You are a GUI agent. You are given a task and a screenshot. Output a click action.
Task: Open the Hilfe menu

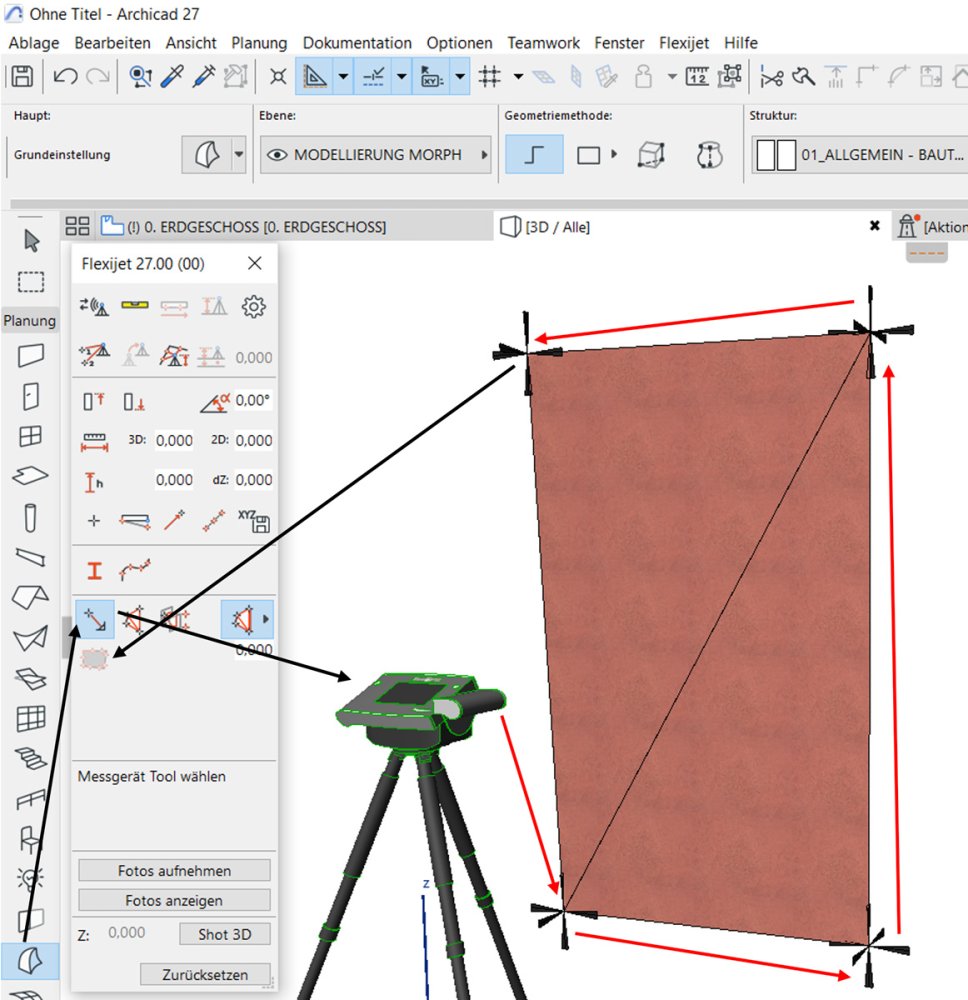click(740, 43)
